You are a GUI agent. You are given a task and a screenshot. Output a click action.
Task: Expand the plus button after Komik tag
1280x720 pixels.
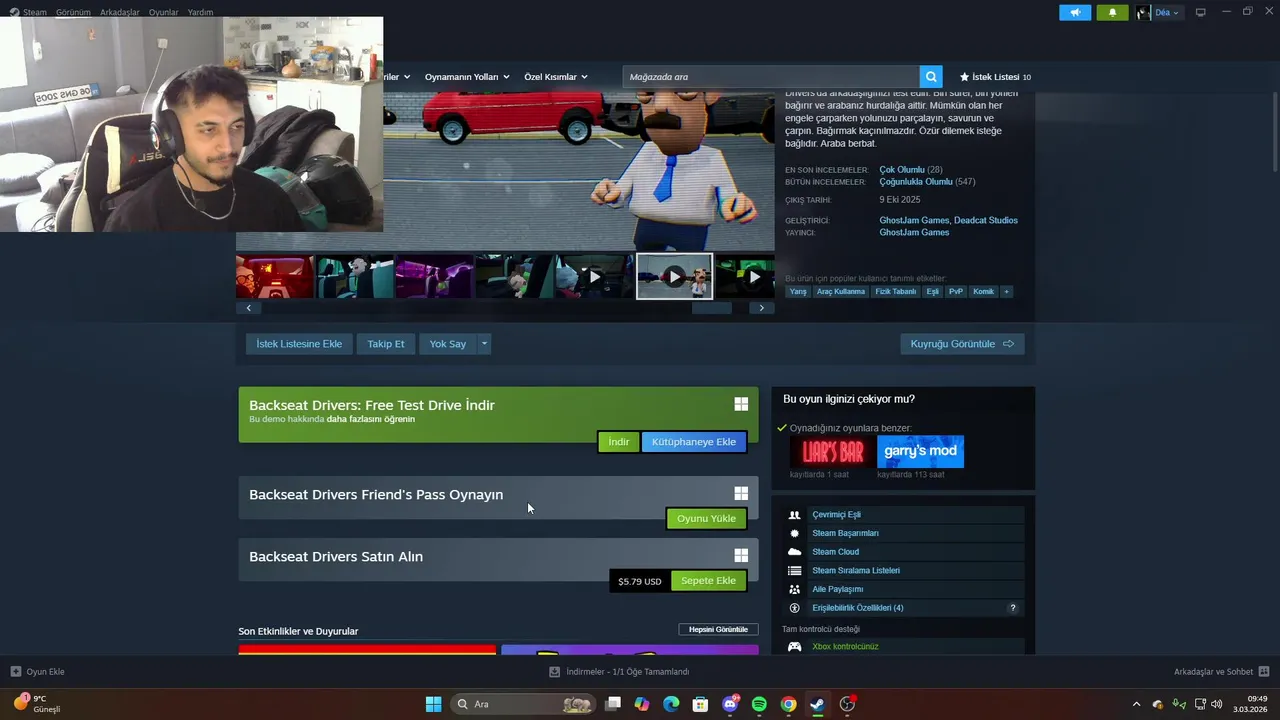(1006, 292)
